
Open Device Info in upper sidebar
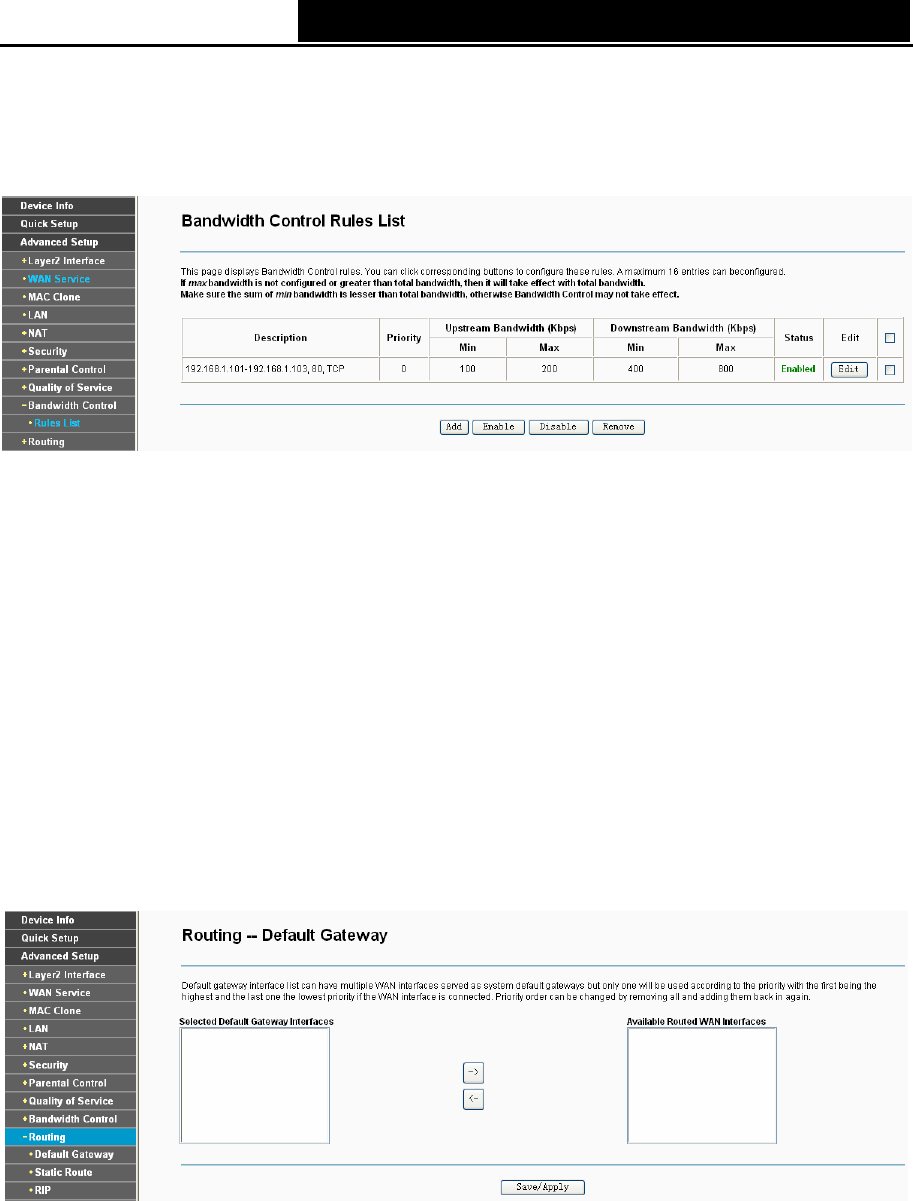point(68,206)
